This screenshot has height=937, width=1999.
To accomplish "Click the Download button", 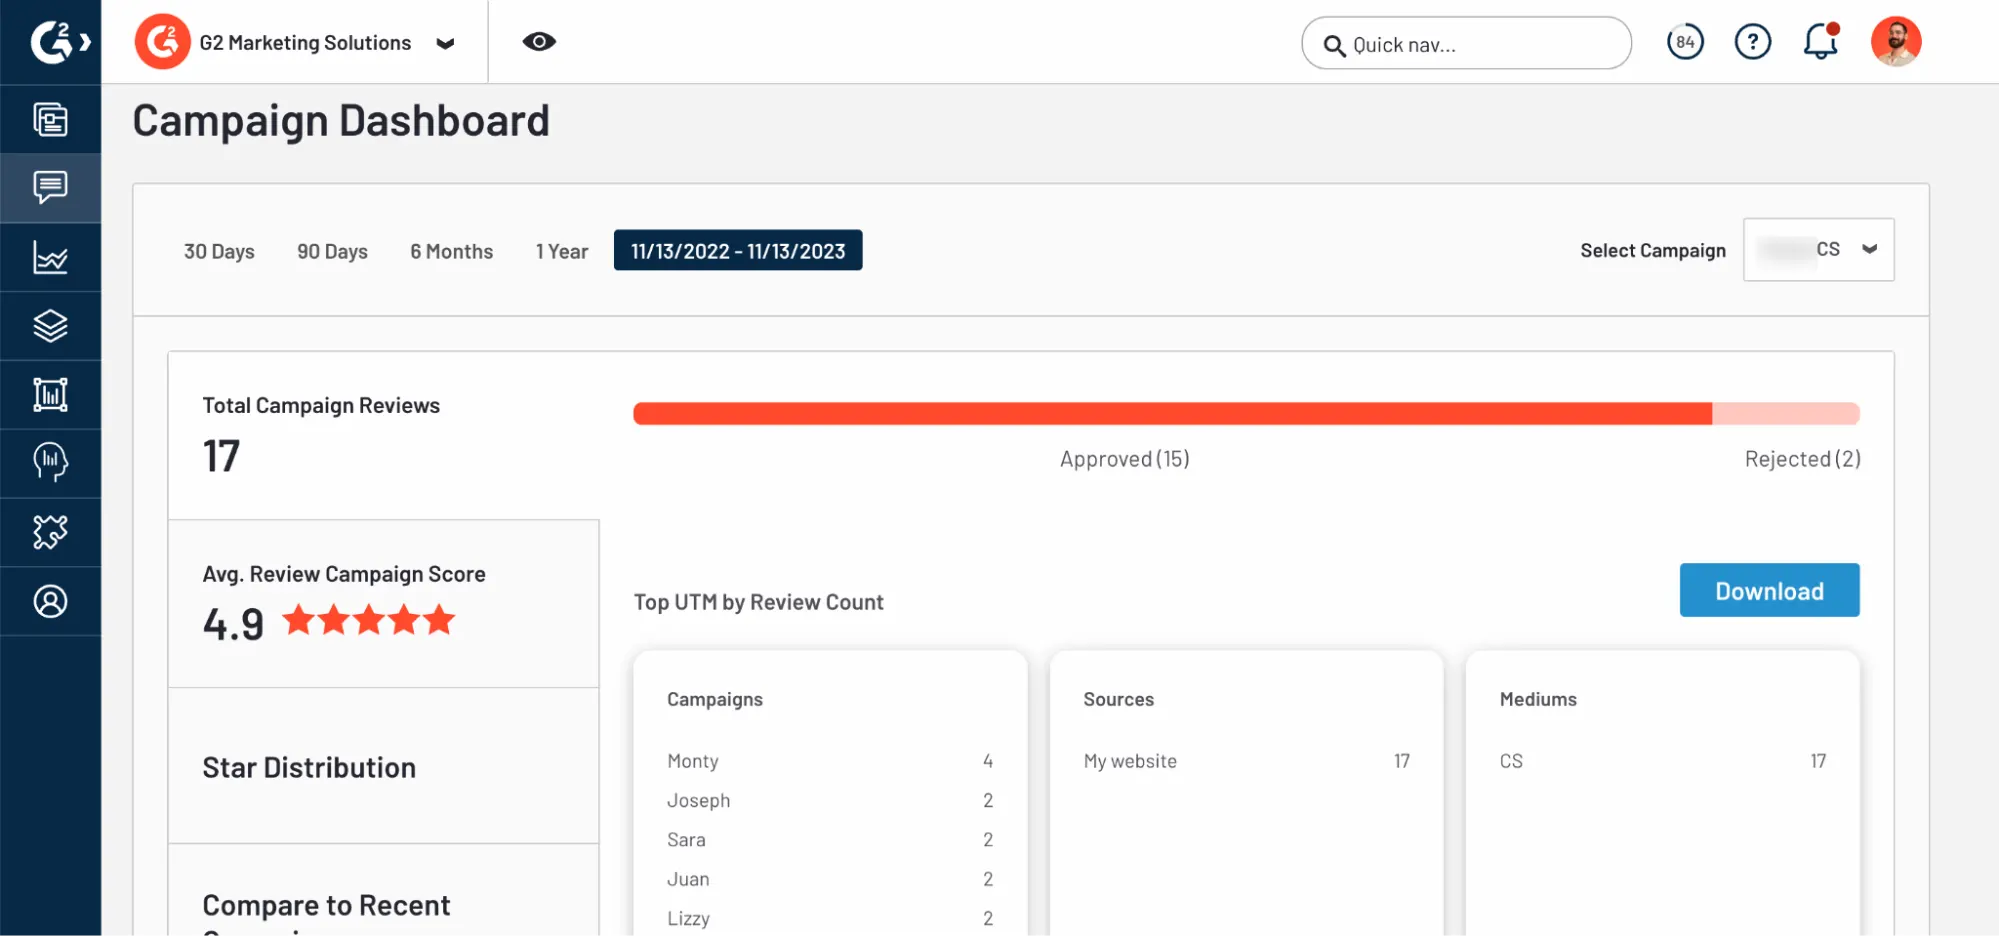I will [x=1769, y=590].
